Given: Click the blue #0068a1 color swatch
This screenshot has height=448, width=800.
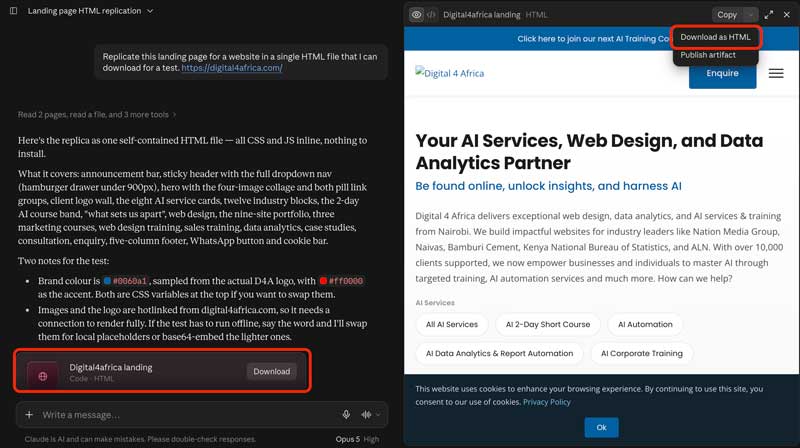Looking at the screenshot, I should point(107,281).
